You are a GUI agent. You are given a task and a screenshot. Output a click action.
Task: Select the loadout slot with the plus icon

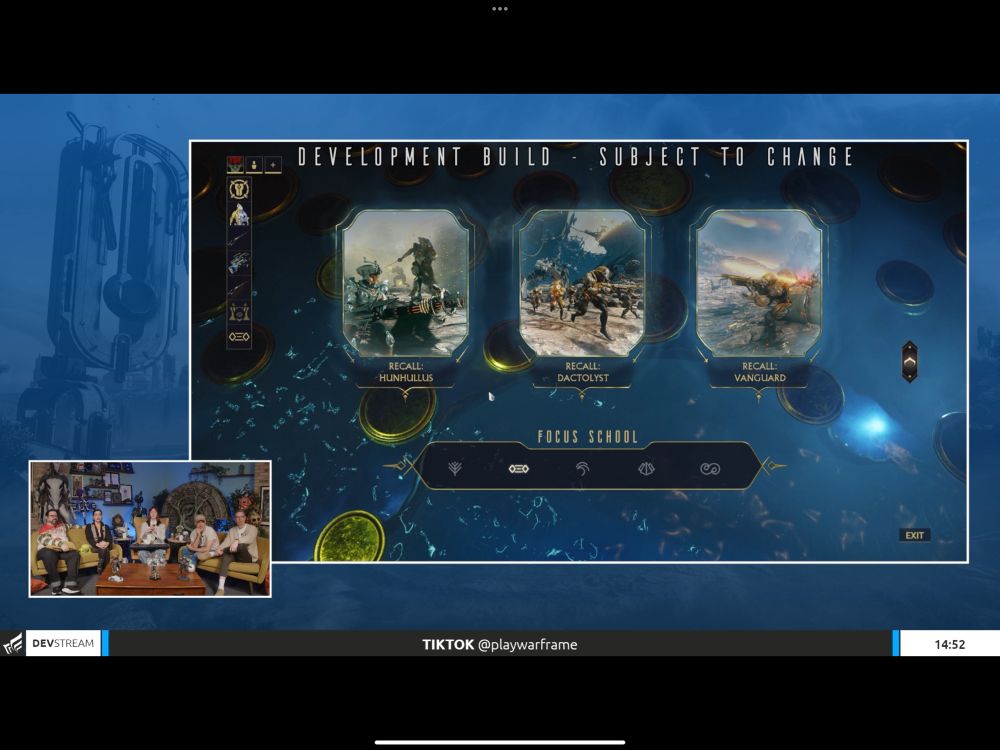click(273, 165)
